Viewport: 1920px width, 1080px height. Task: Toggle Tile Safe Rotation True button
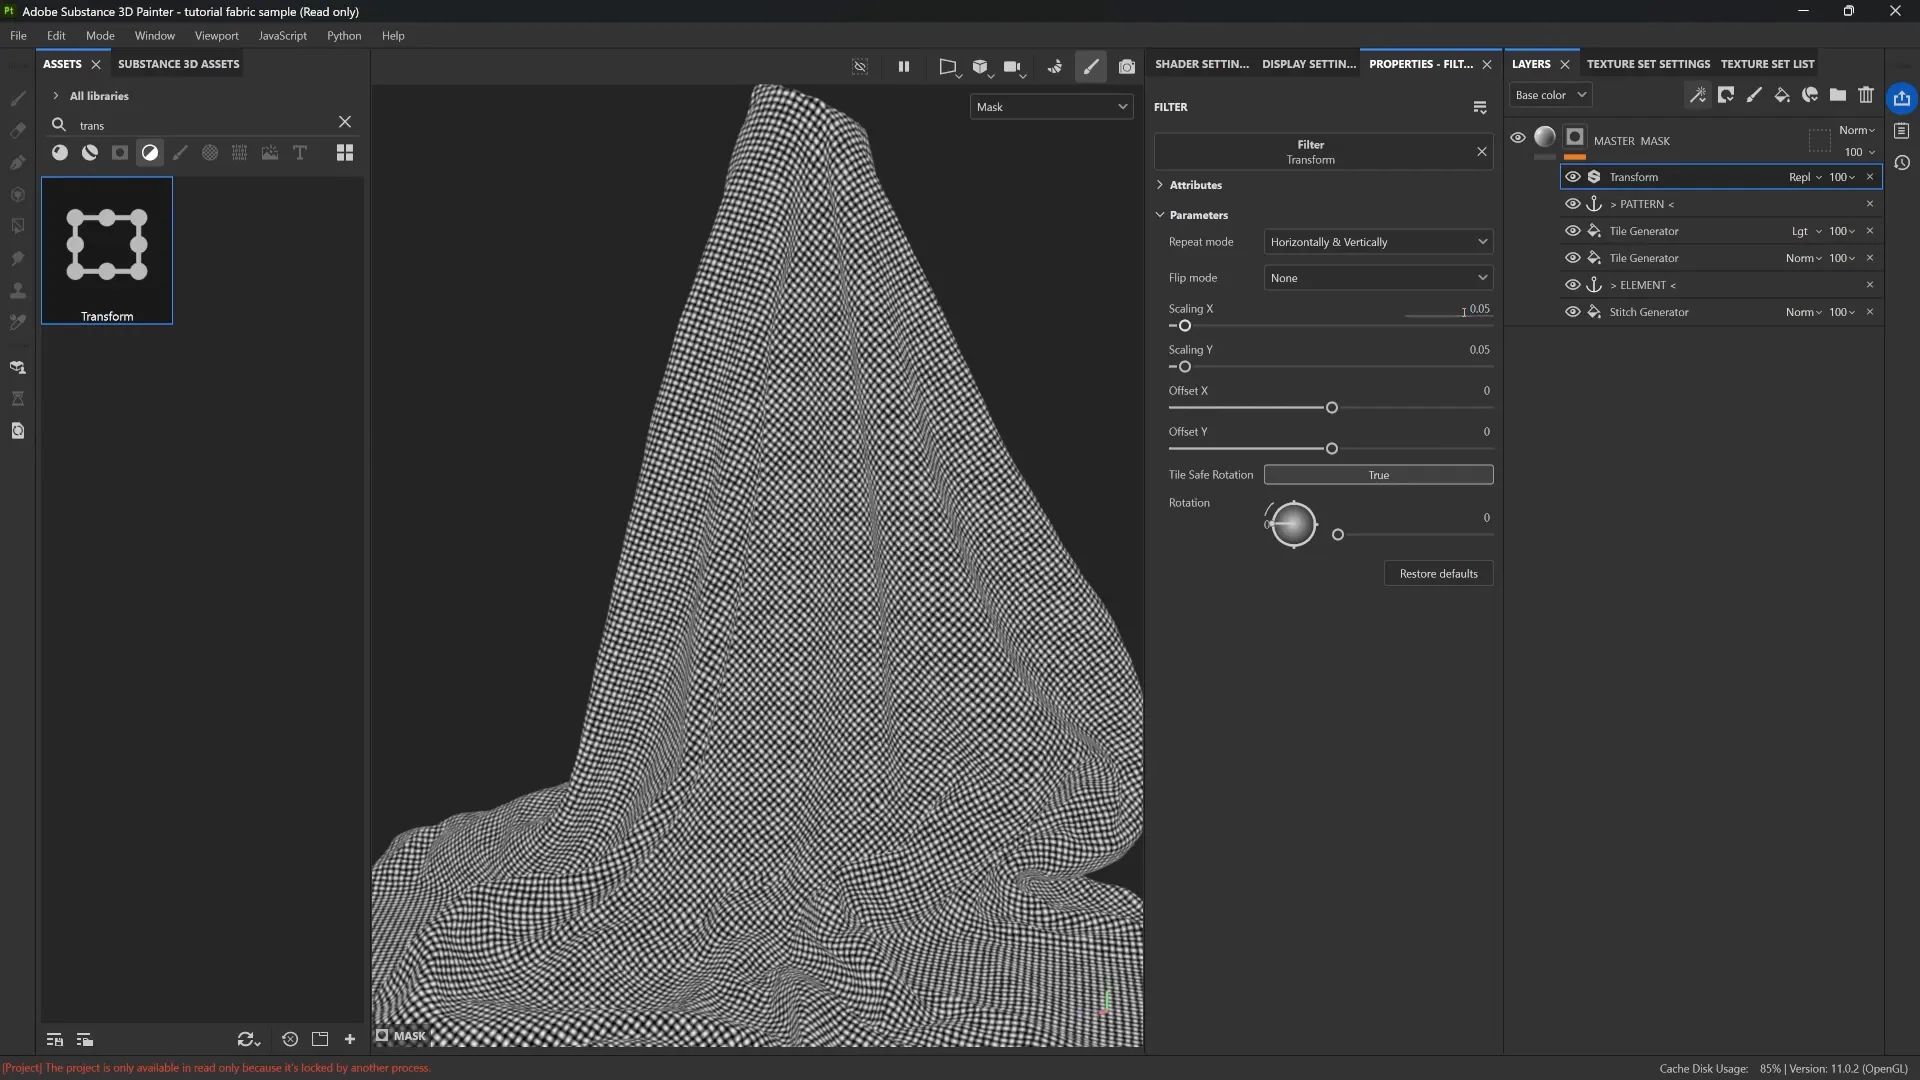pos(1378,475)
